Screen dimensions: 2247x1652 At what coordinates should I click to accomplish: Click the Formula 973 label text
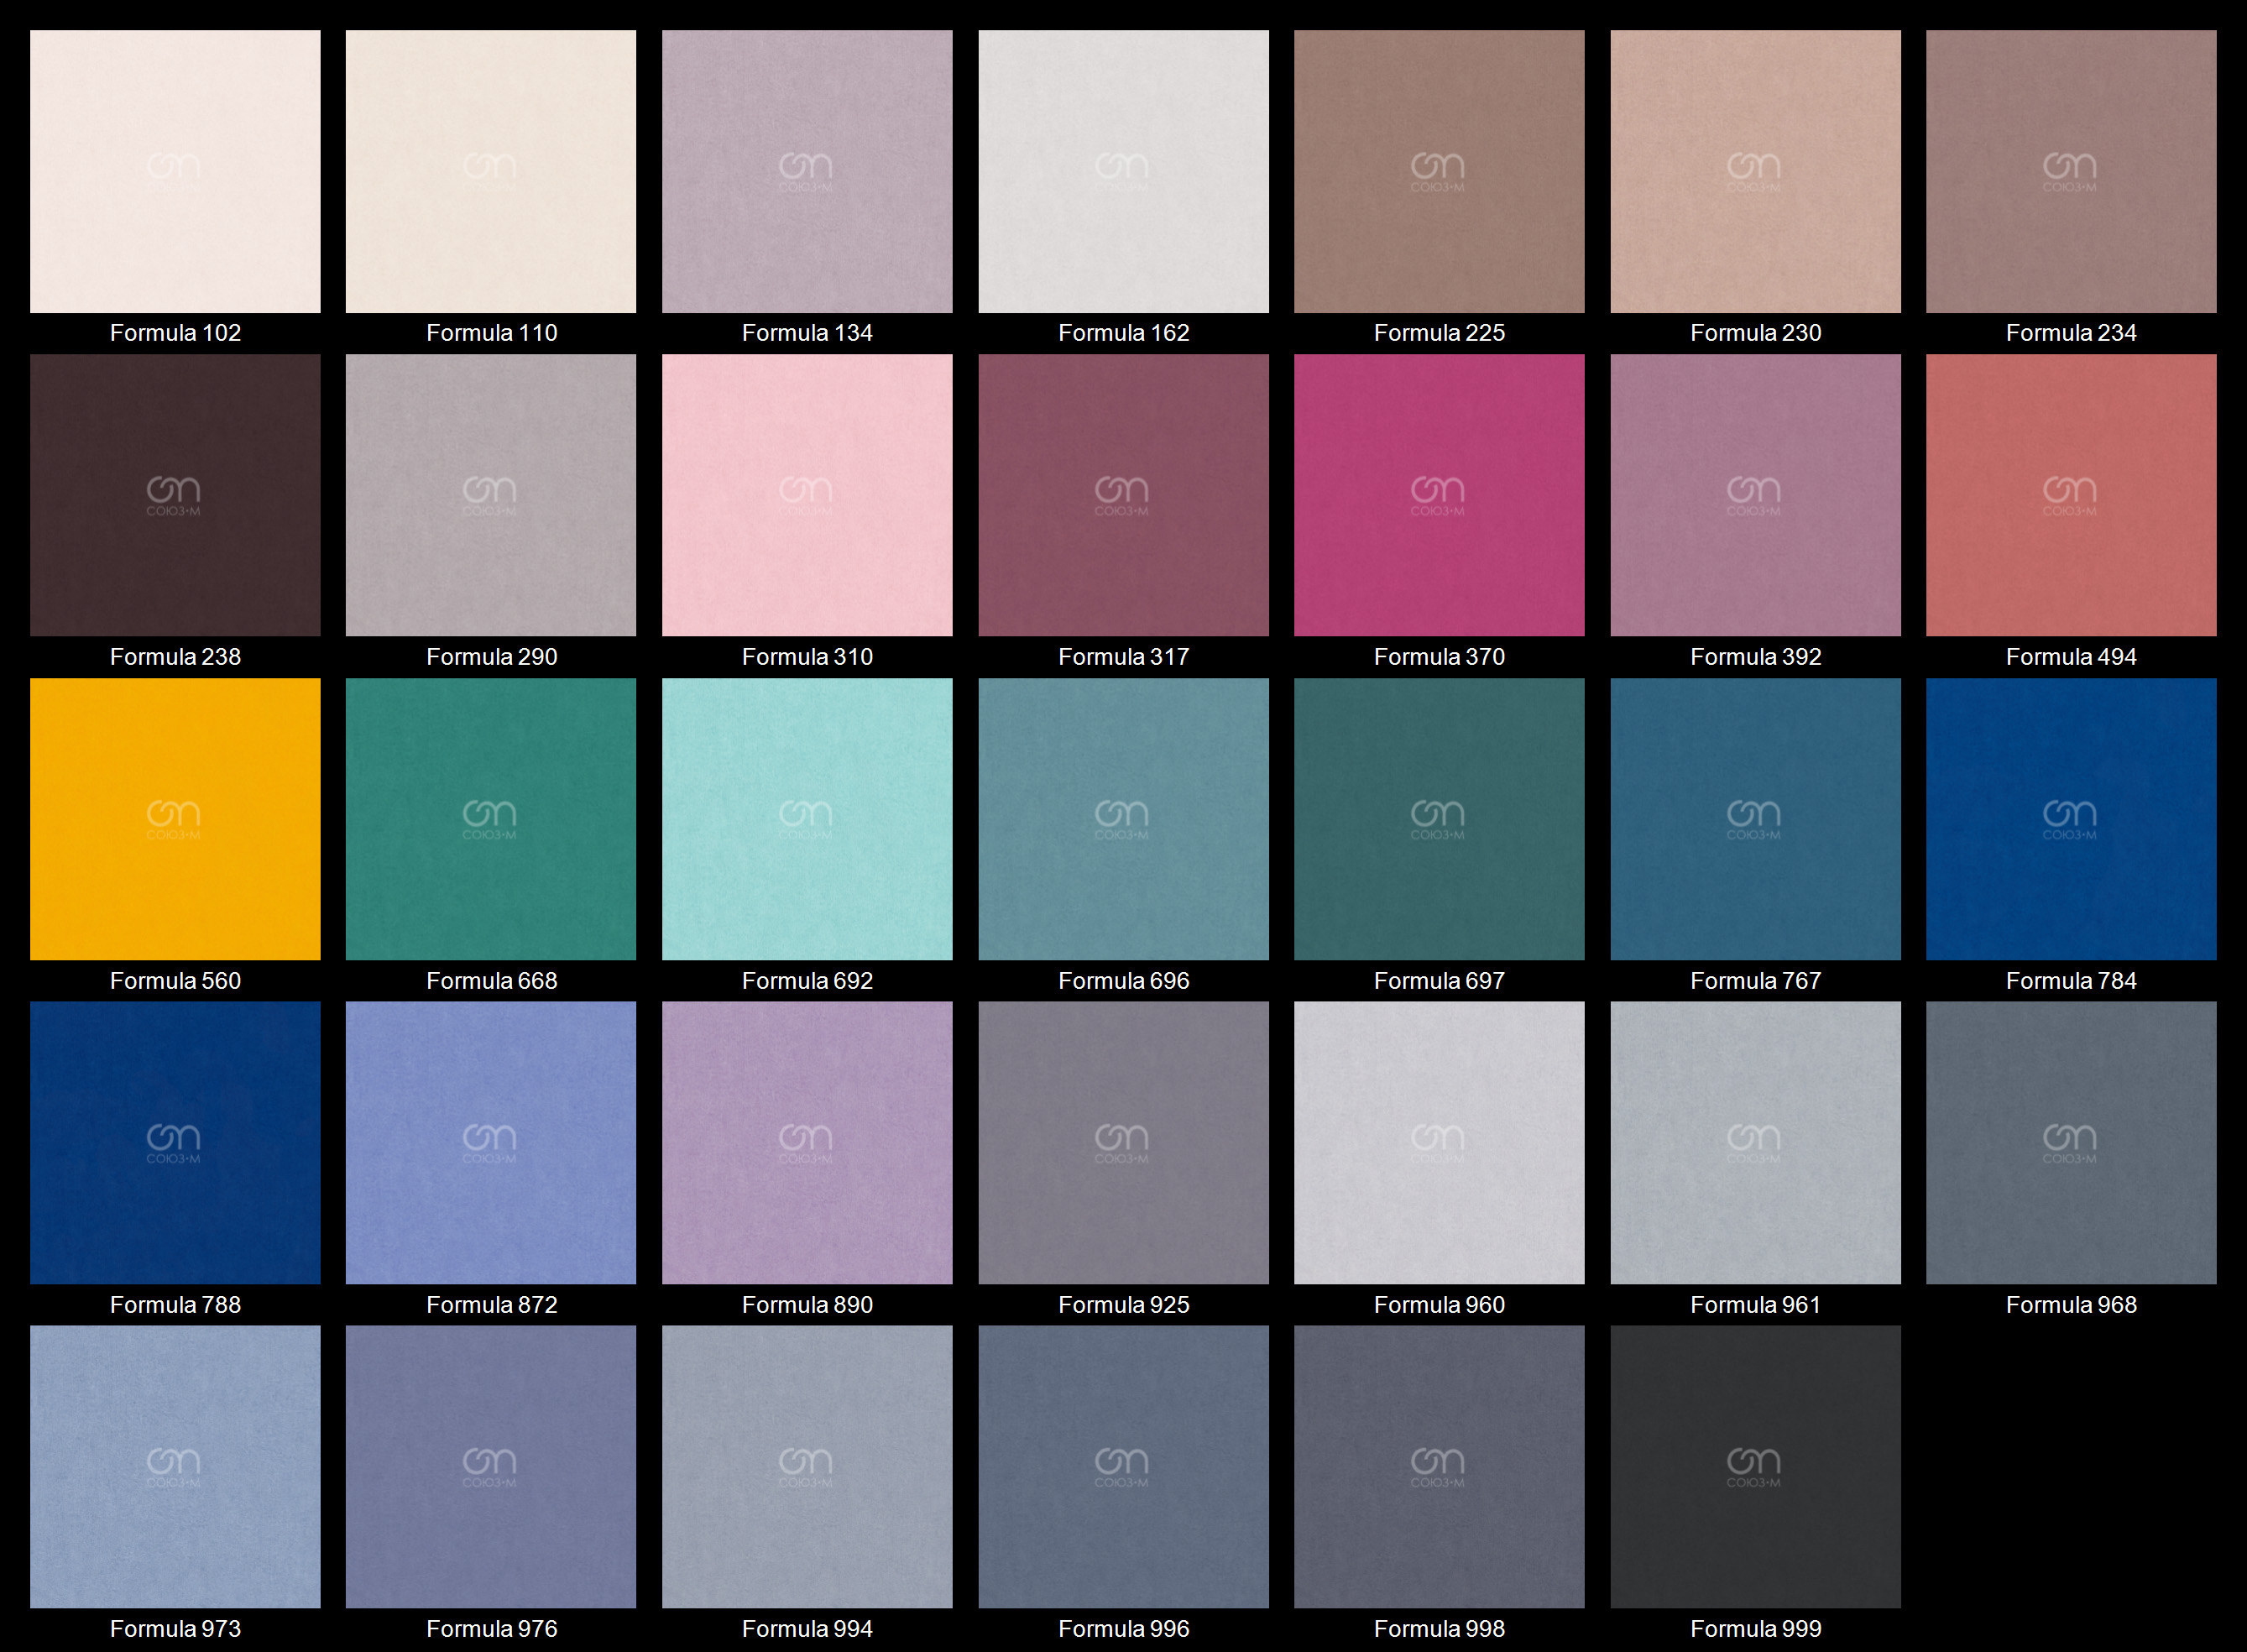(x=175, y=1629)
